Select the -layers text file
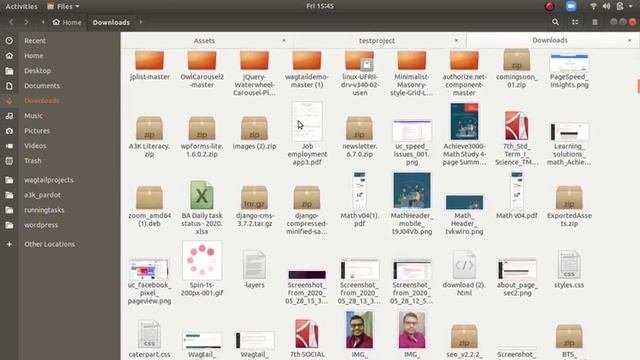The height and width of the screenshot is (360, 640). point(254,269)
